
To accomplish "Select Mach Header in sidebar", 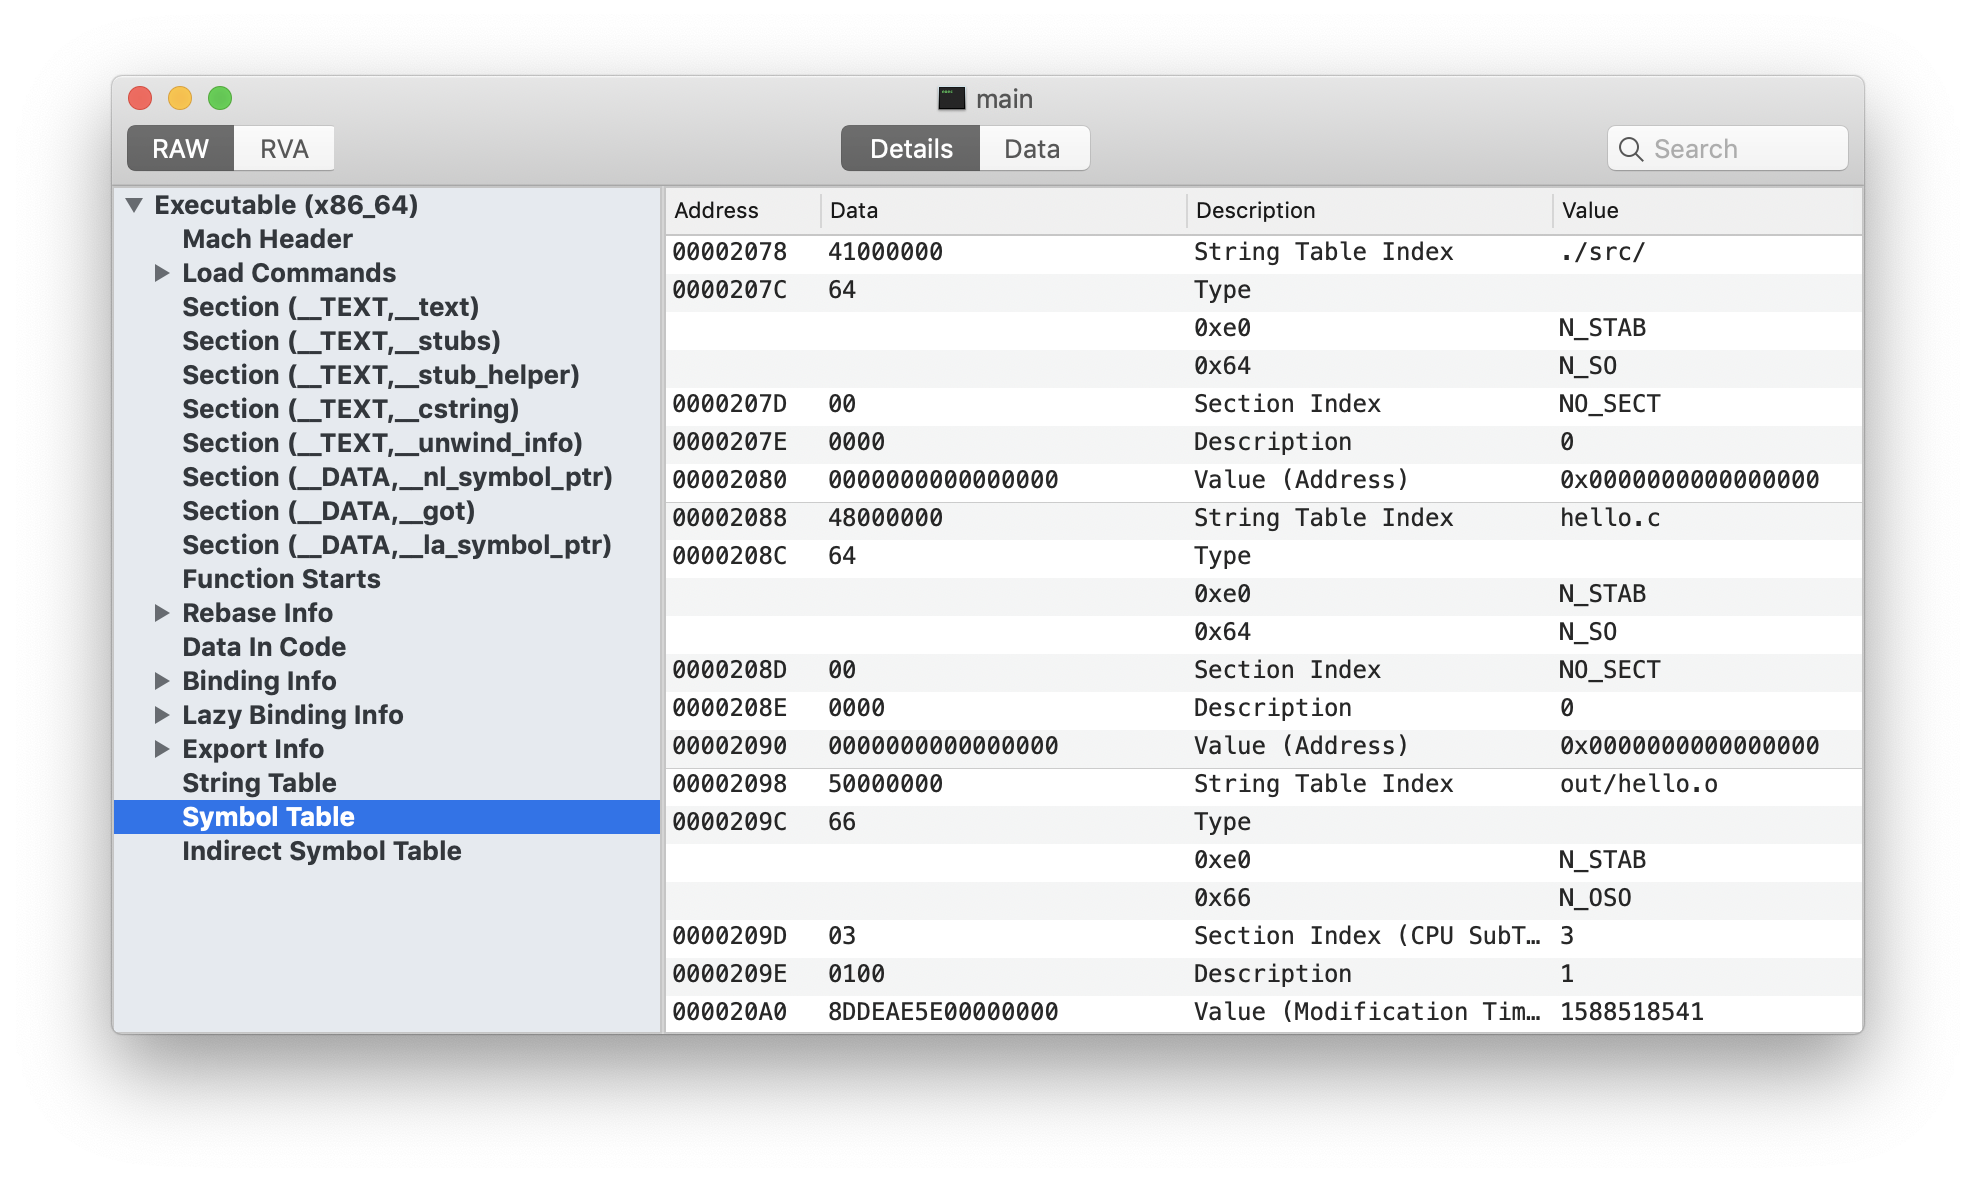I will click(x=267, y=239).
